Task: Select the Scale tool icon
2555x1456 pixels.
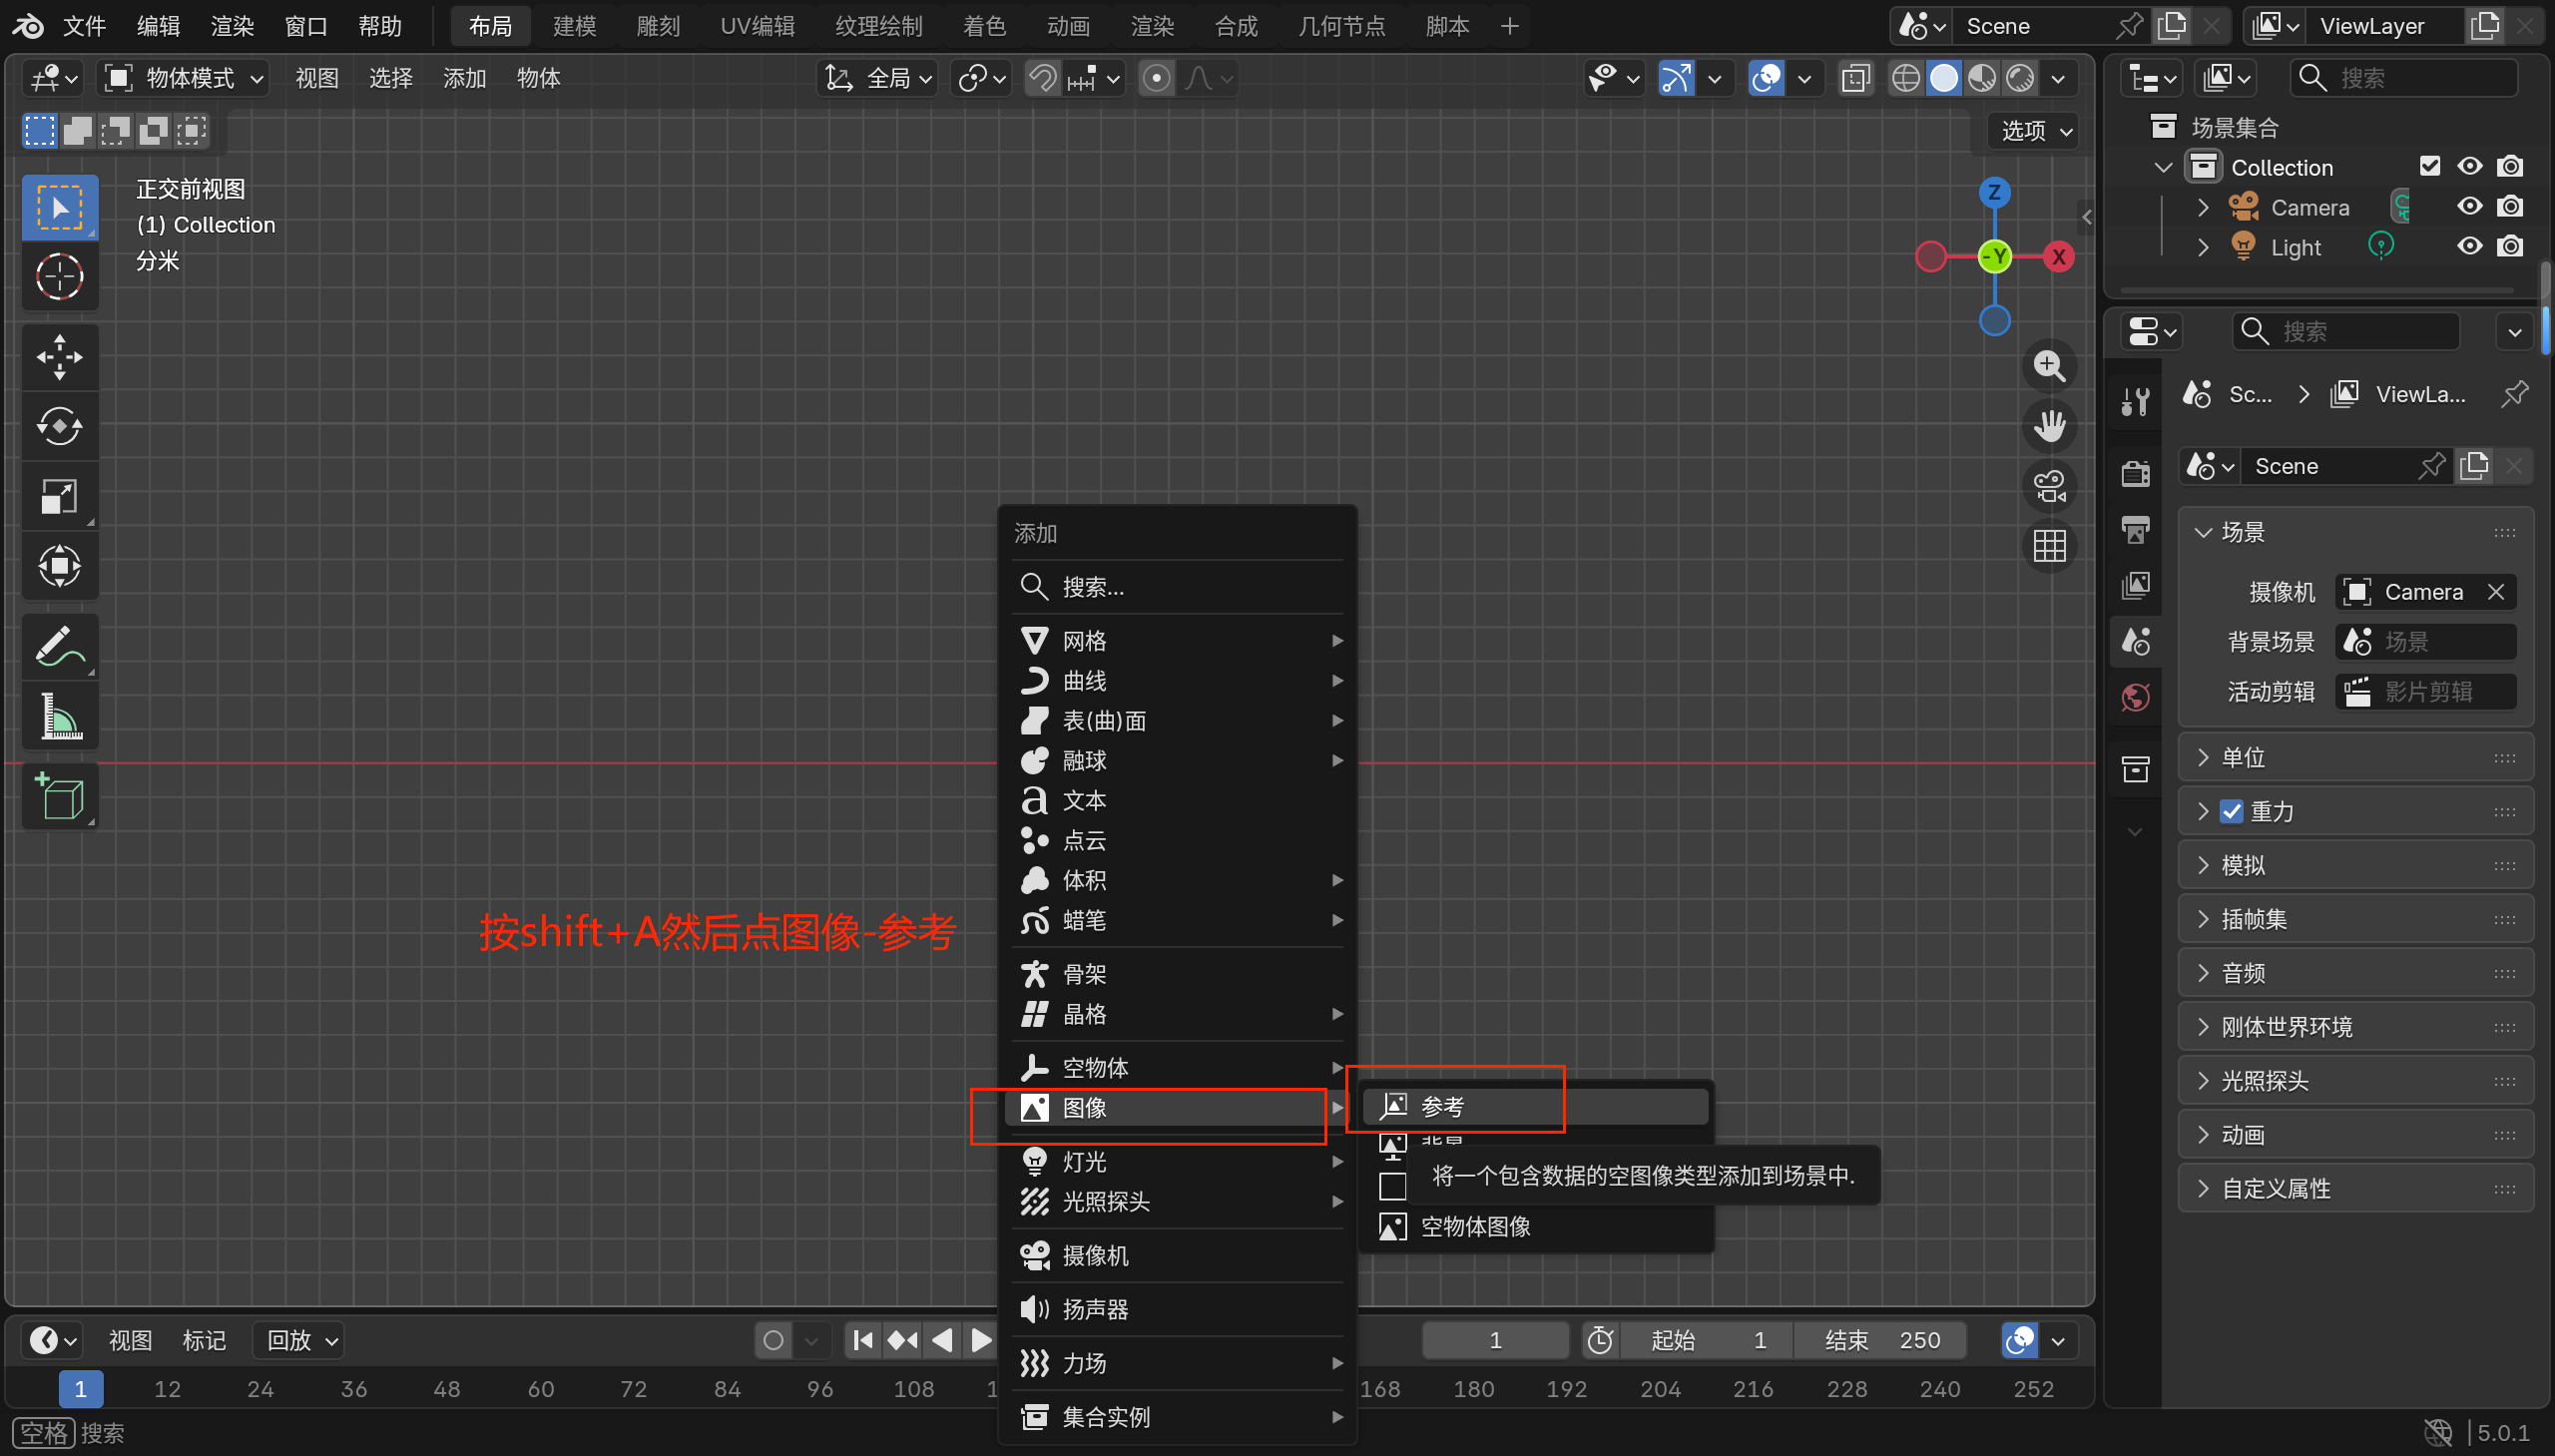Action: [x=59, y=497]
